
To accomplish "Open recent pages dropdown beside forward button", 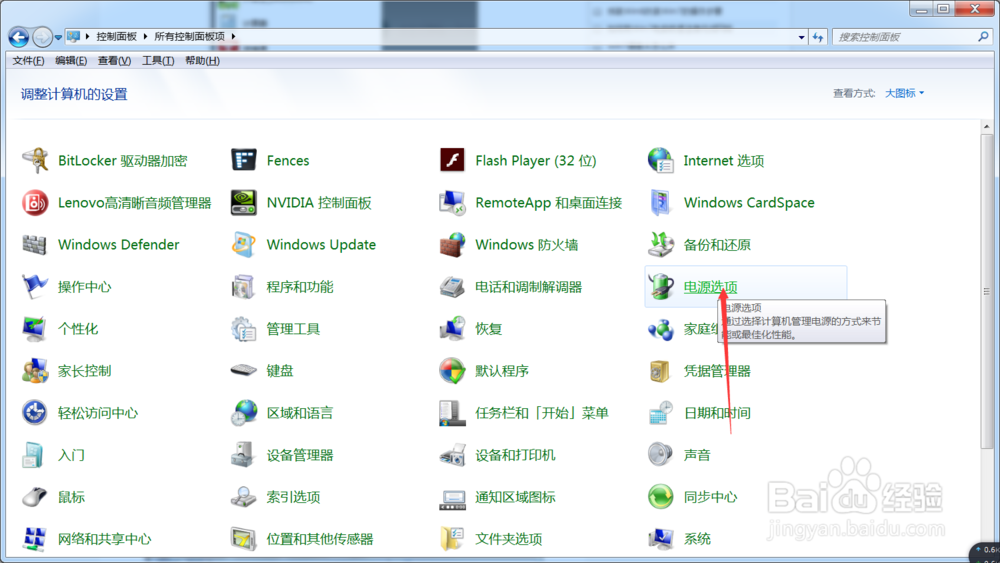I will tap(58, 37).
